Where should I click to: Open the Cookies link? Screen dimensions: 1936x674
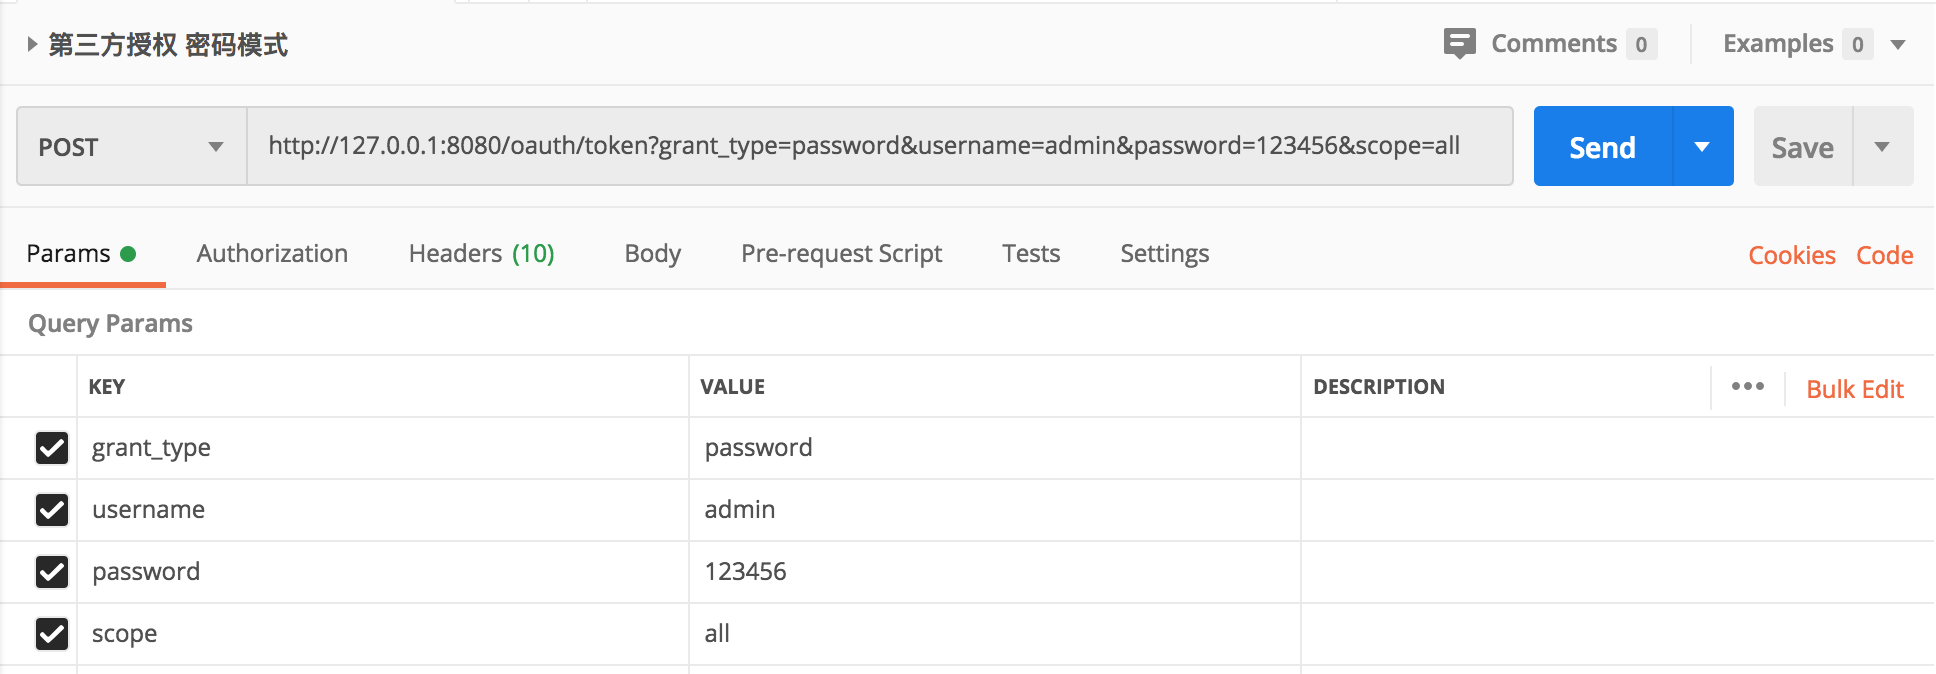click(x=1791, y=256)
